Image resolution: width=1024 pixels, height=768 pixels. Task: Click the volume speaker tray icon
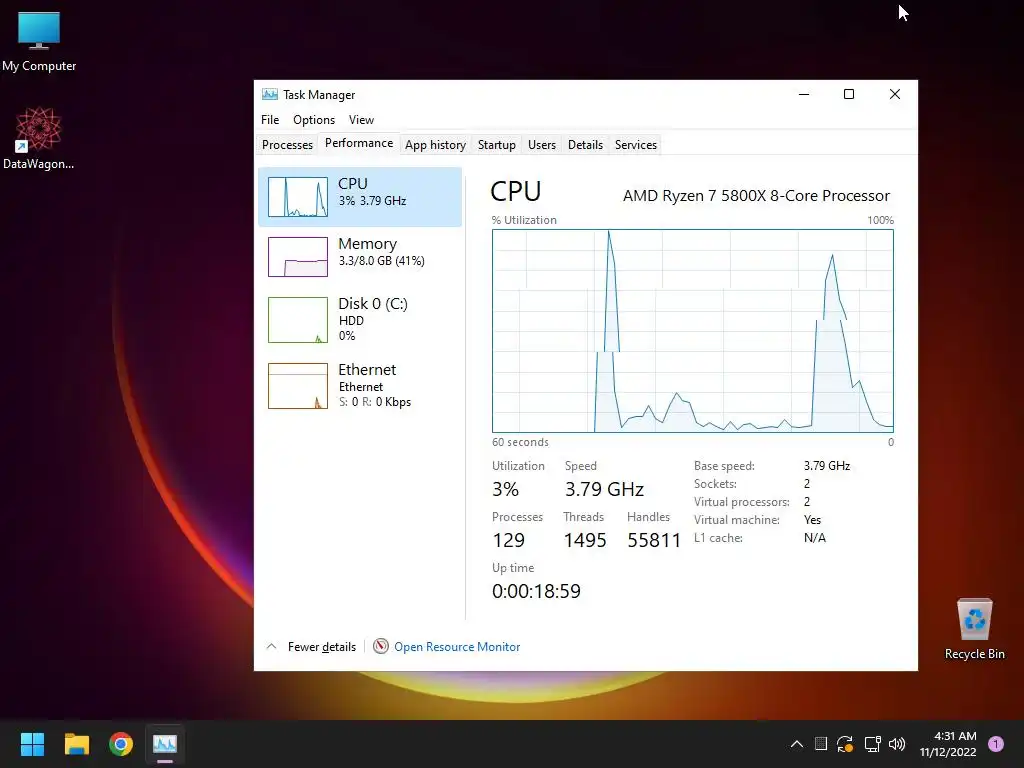click(897, 744)
